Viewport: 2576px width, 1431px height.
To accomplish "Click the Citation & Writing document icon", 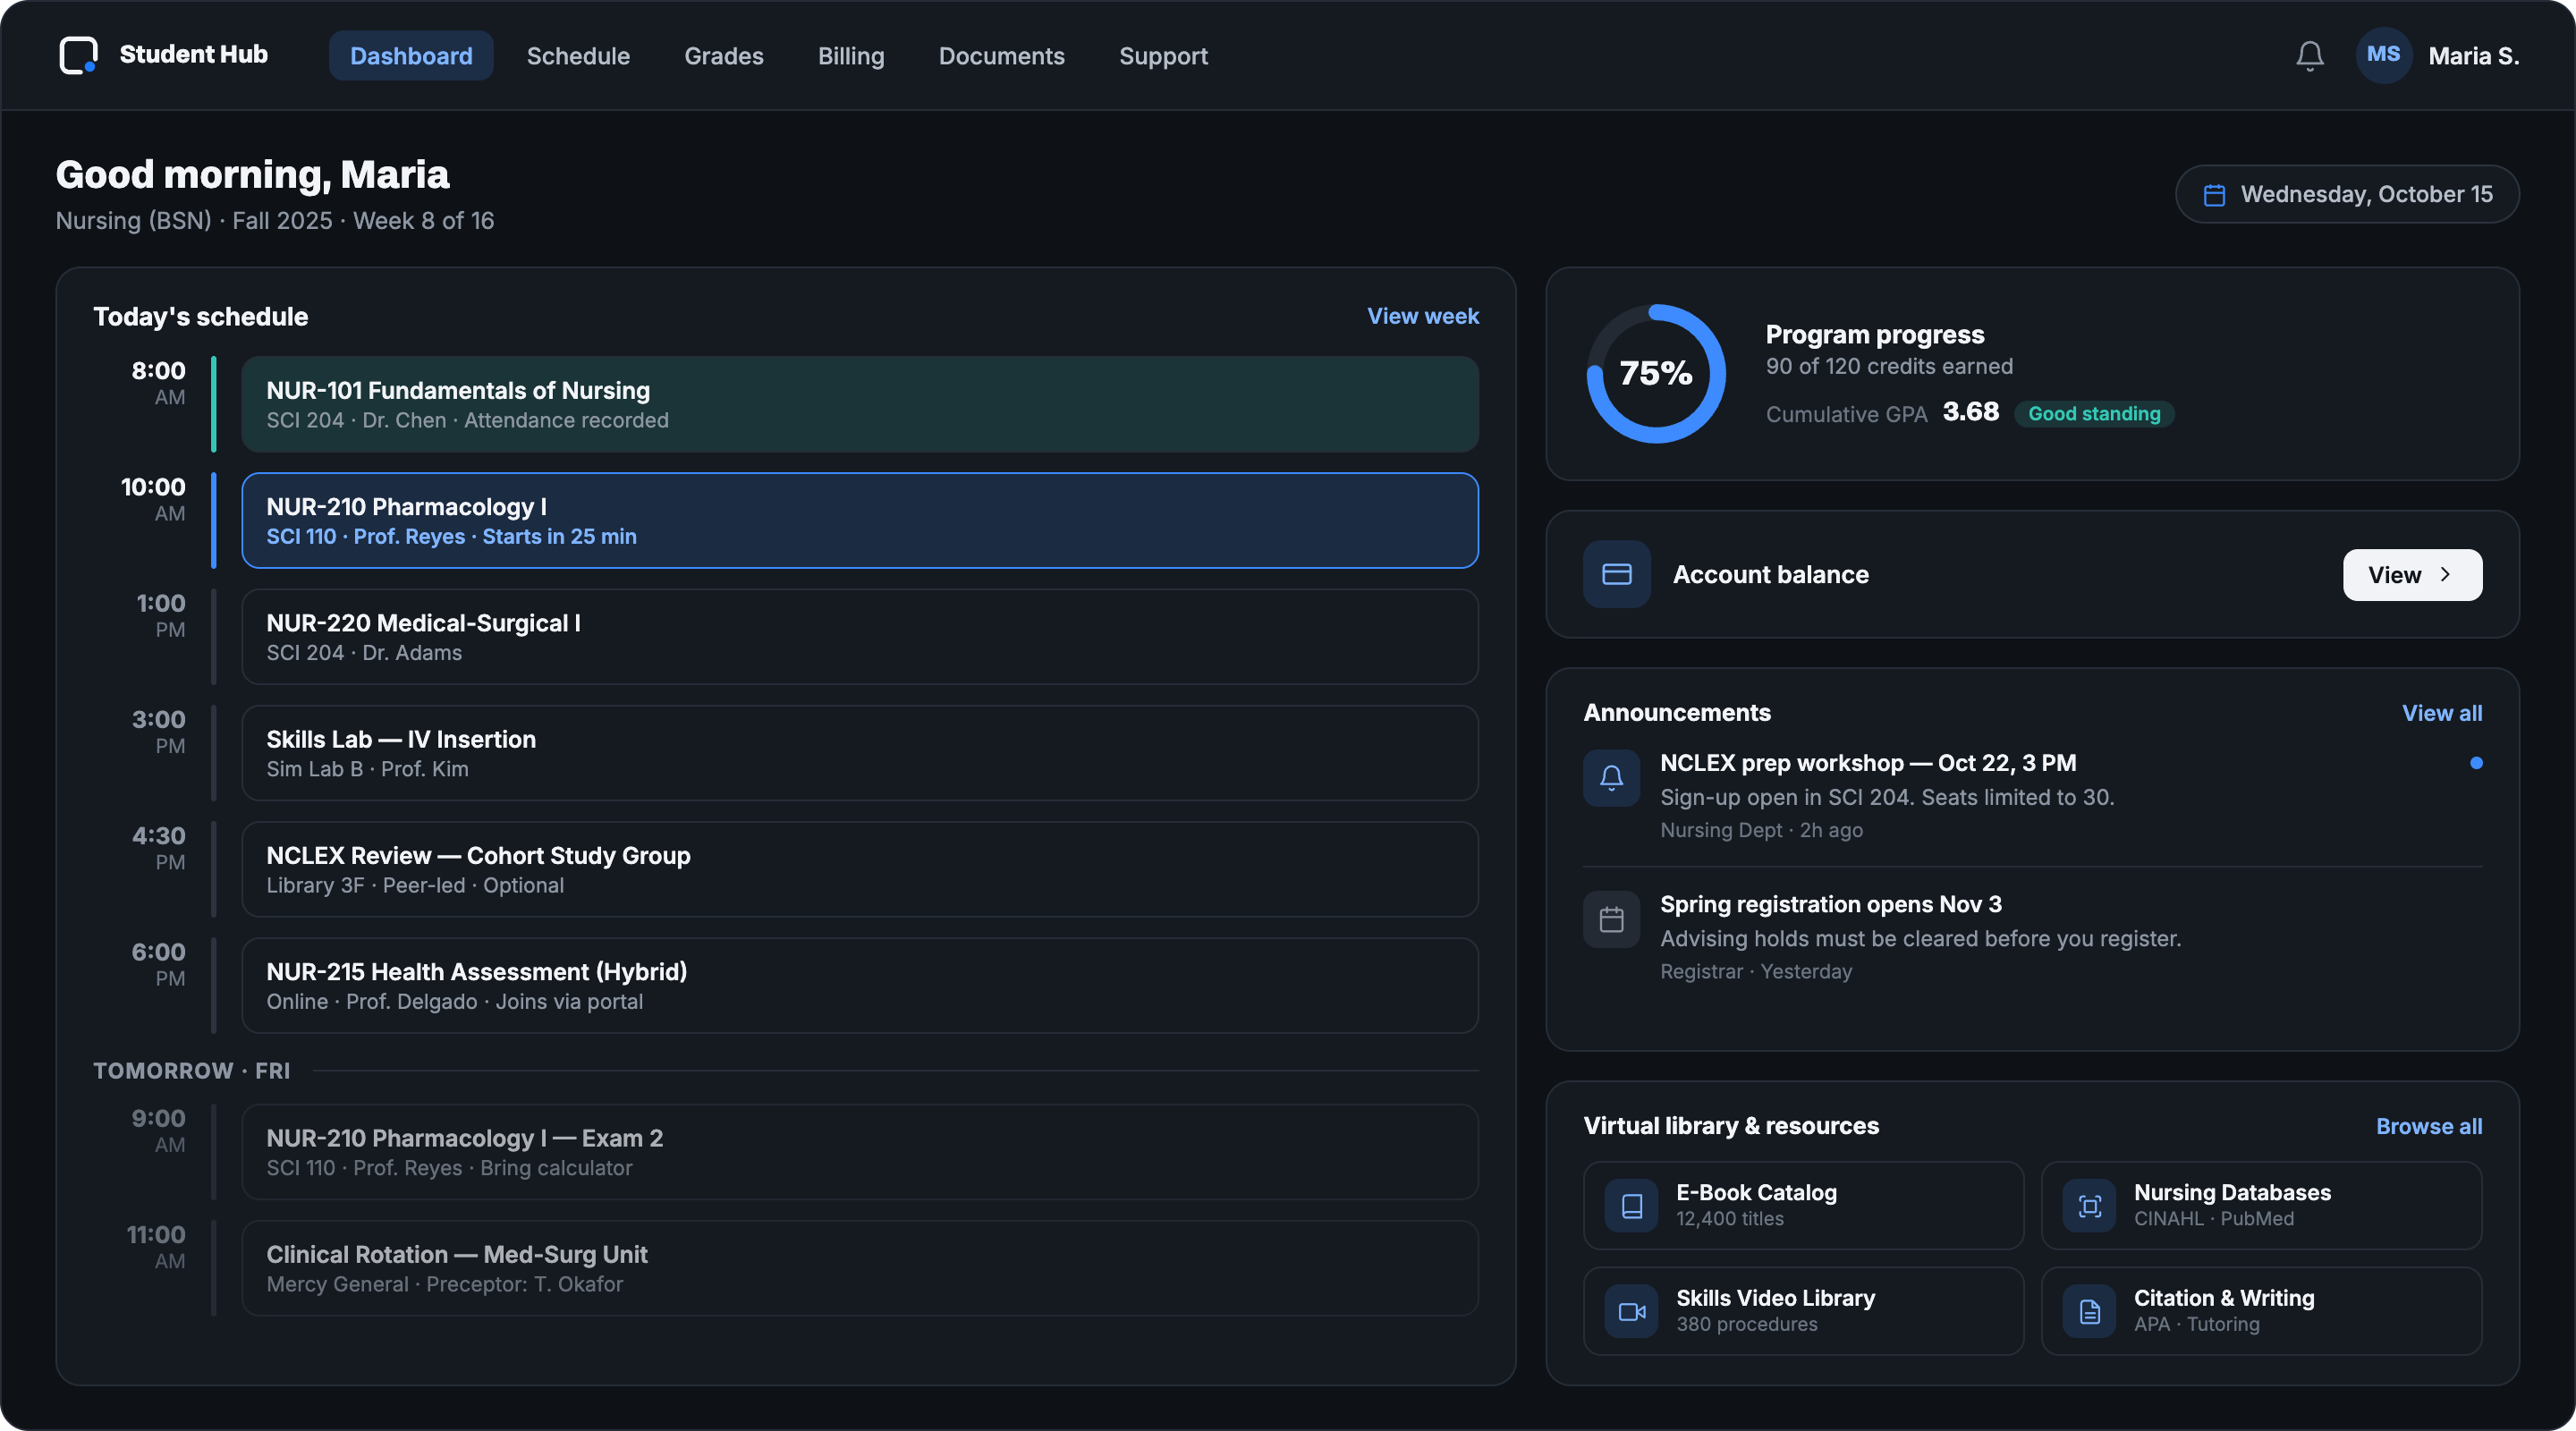I will click(x=2089, y=1312).
